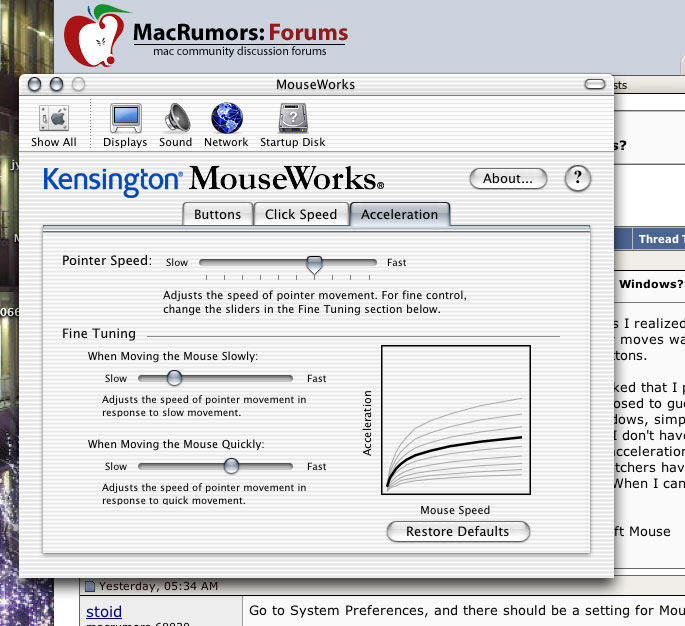Click the 'Fine Tuning' section heading
Screen dimensions: 685x626
99,333
